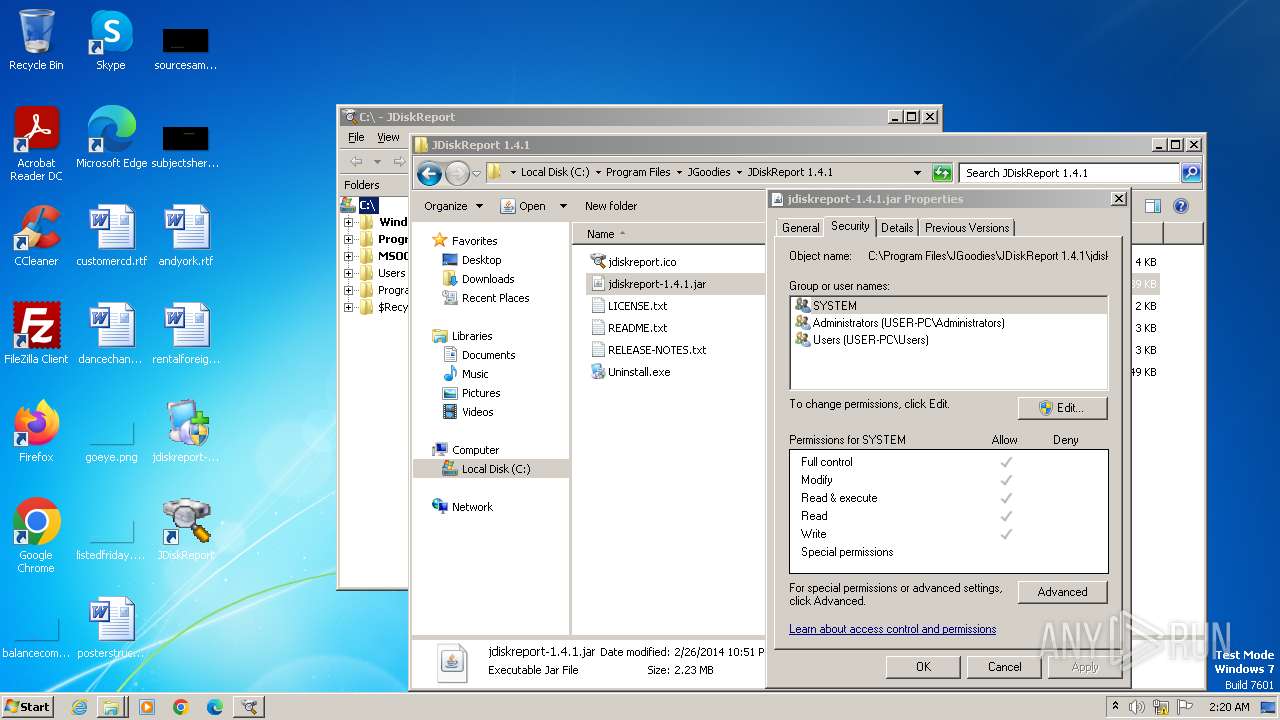1280x720 pixels.
Task: Launch CCleaner from desktop
Action: (x=36, y=236)
